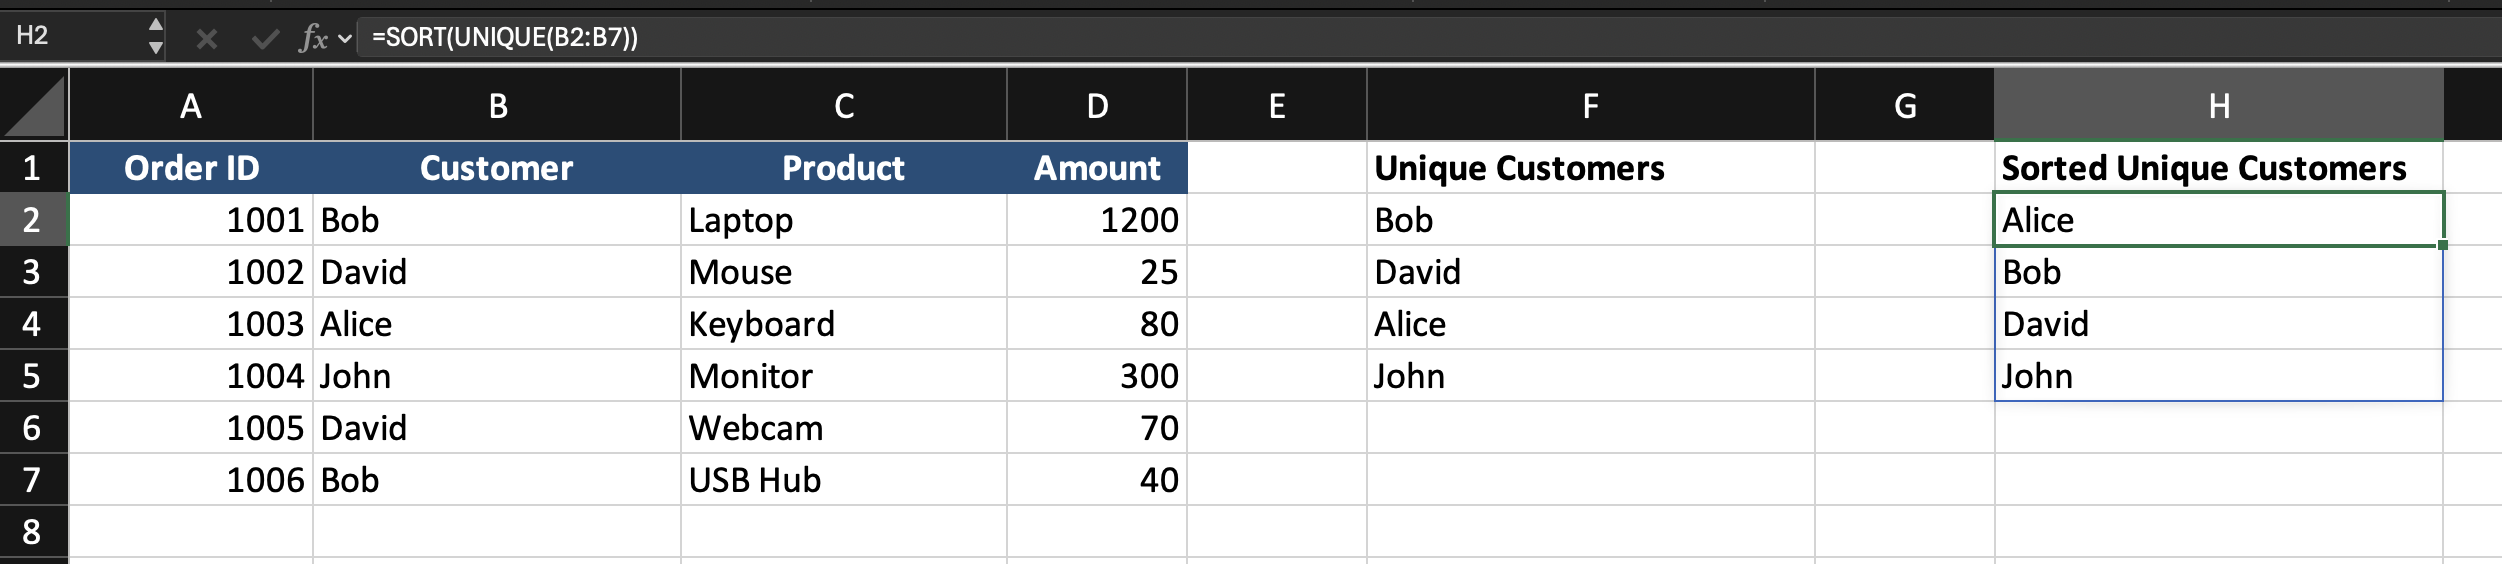This screenshot has height=564, width=2502.
Task: Click the fill handle on cell H2
Action: point(2442,245)
